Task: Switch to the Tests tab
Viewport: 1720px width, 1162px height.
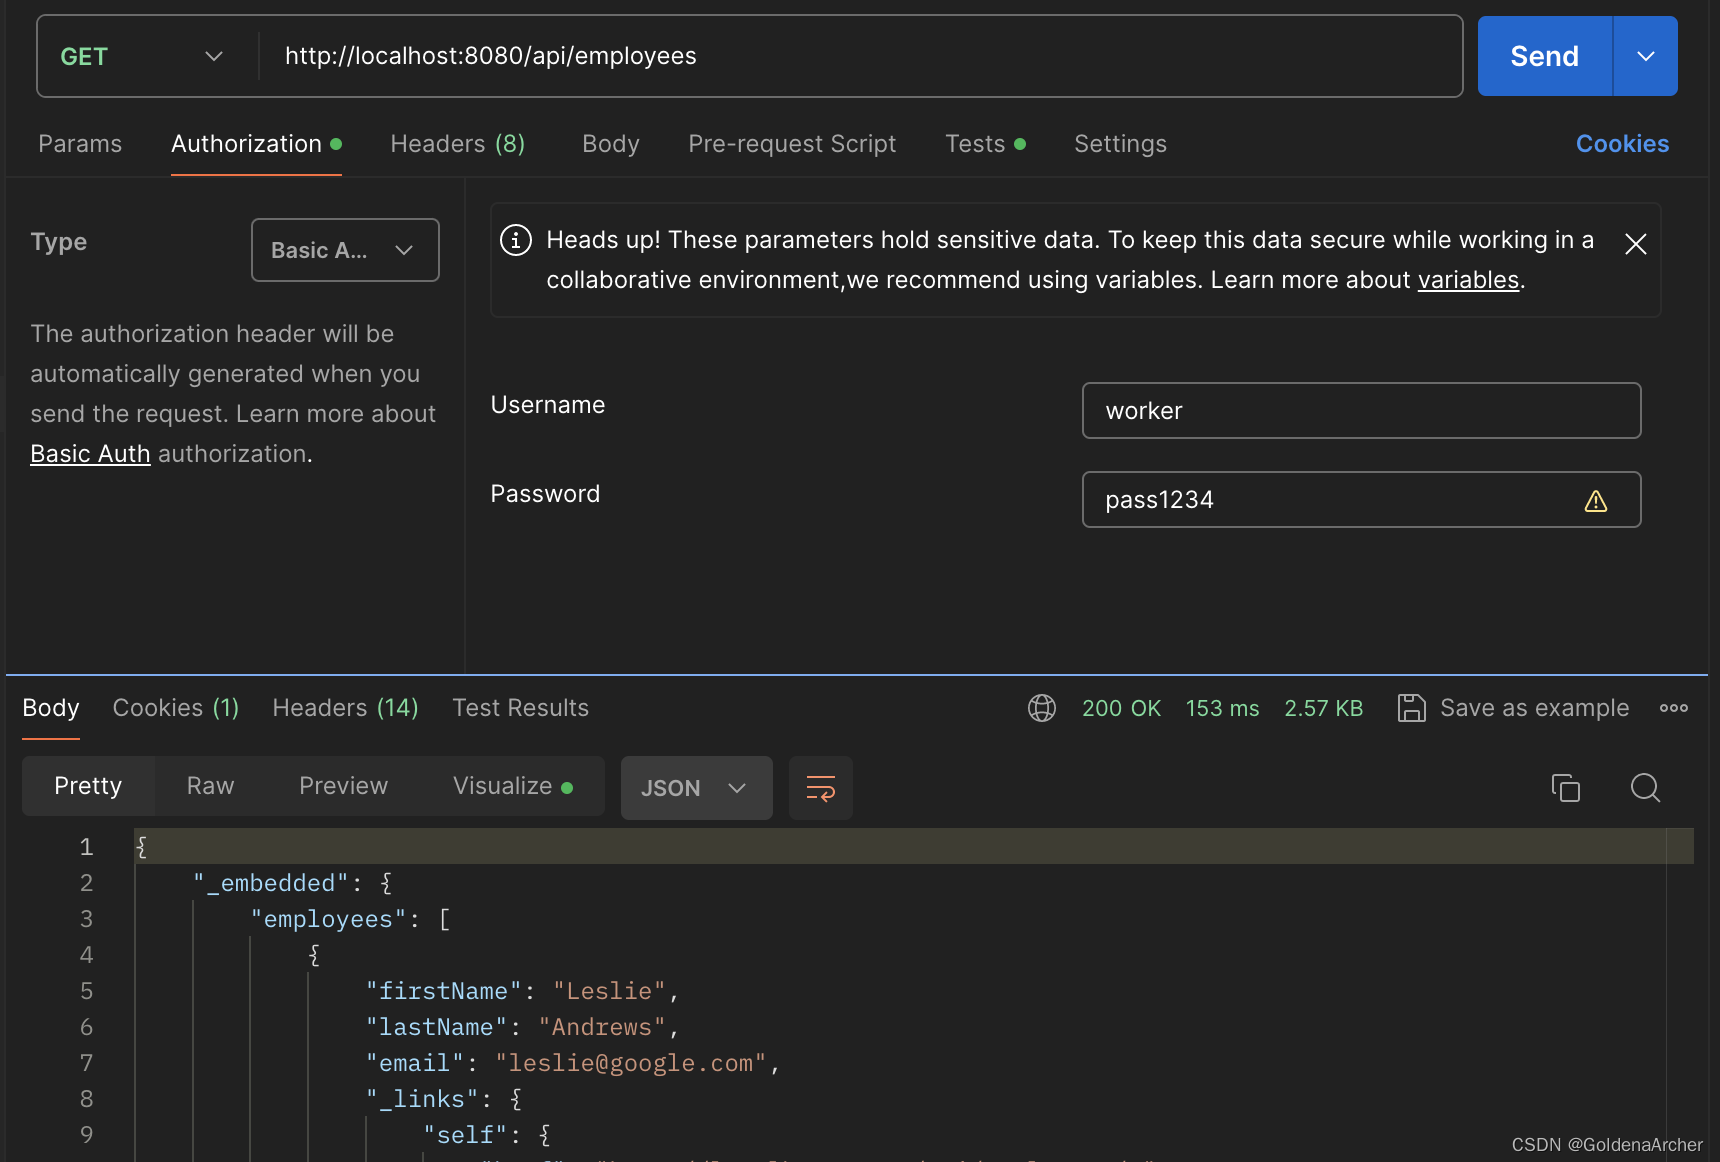Action: pos(985,144)
